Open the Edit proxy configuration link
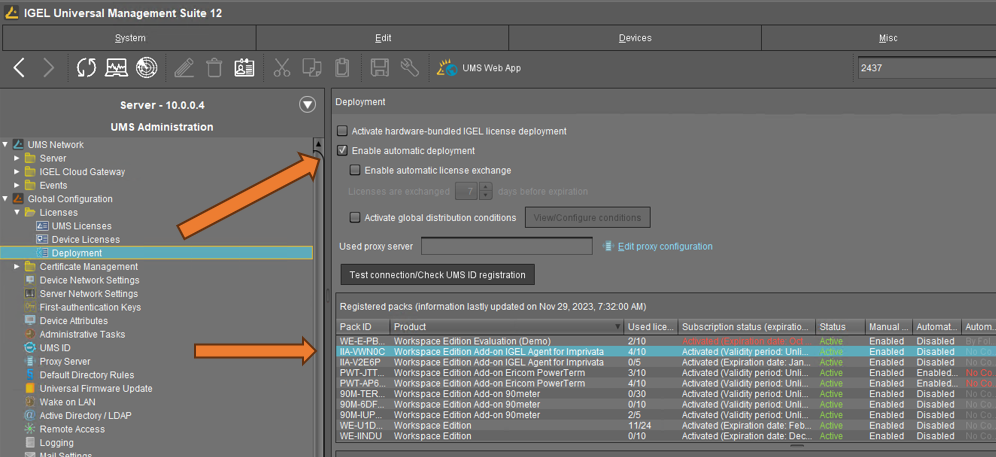This screenshot has height=457, width=996. click(664, 246)
